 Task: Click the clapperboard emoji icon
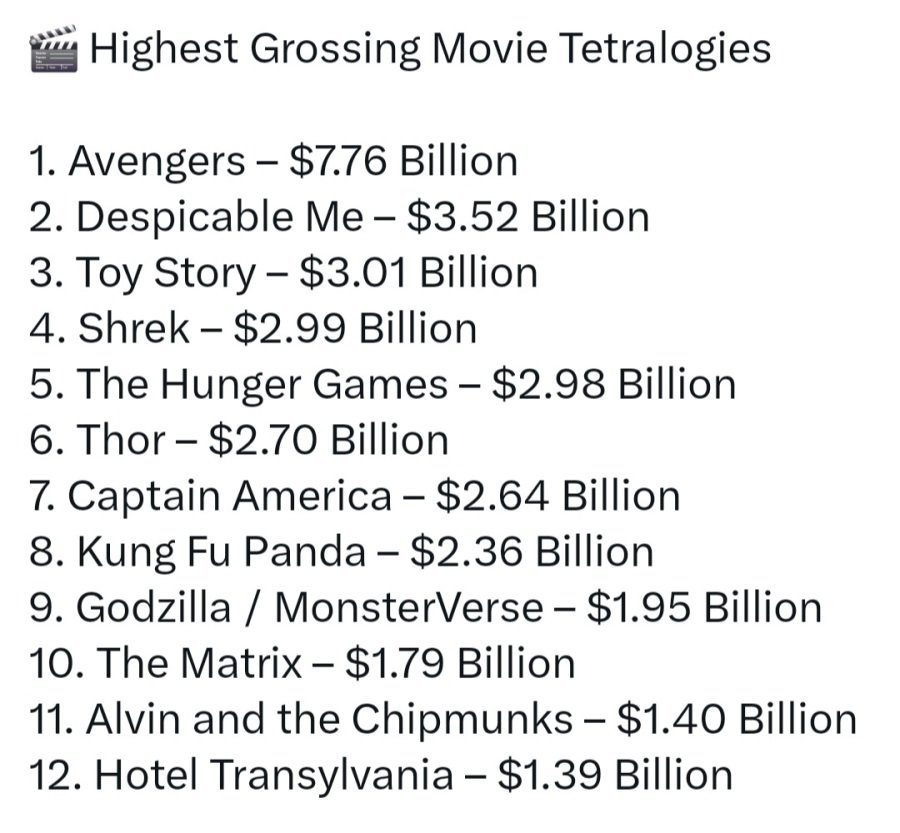[54, 48]
